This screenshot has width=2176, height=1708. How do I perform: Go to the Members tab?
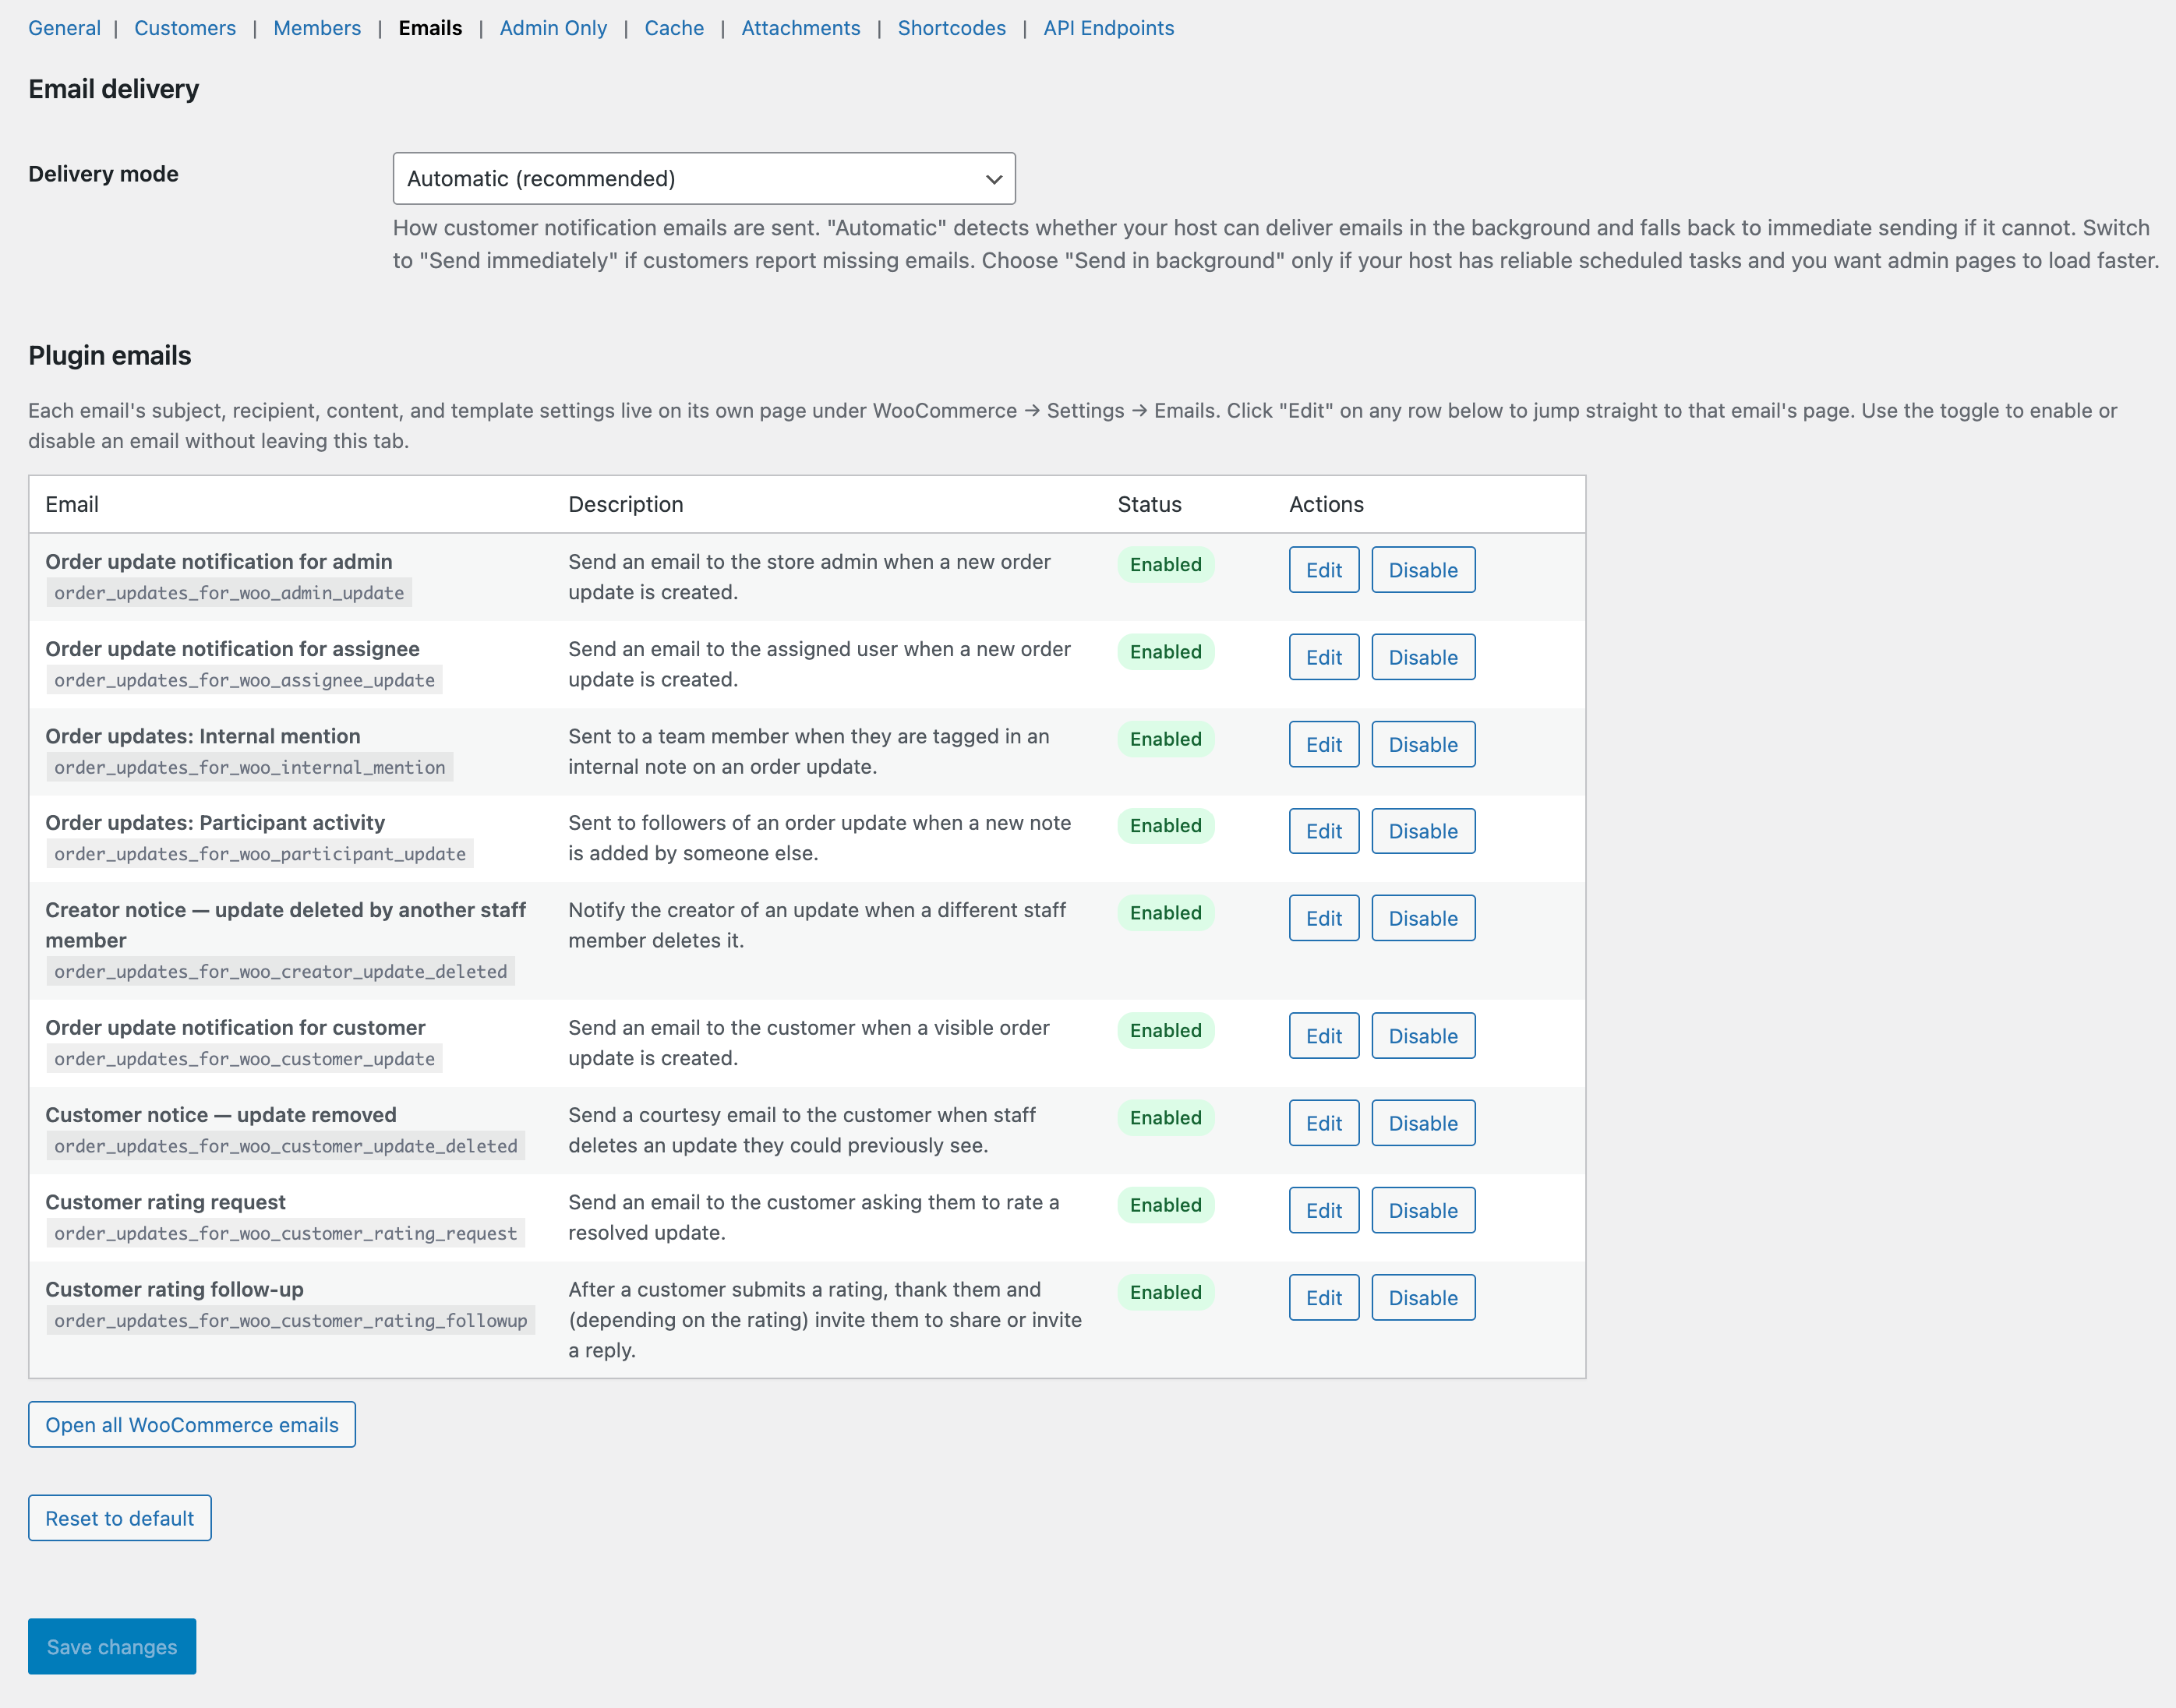317,28
